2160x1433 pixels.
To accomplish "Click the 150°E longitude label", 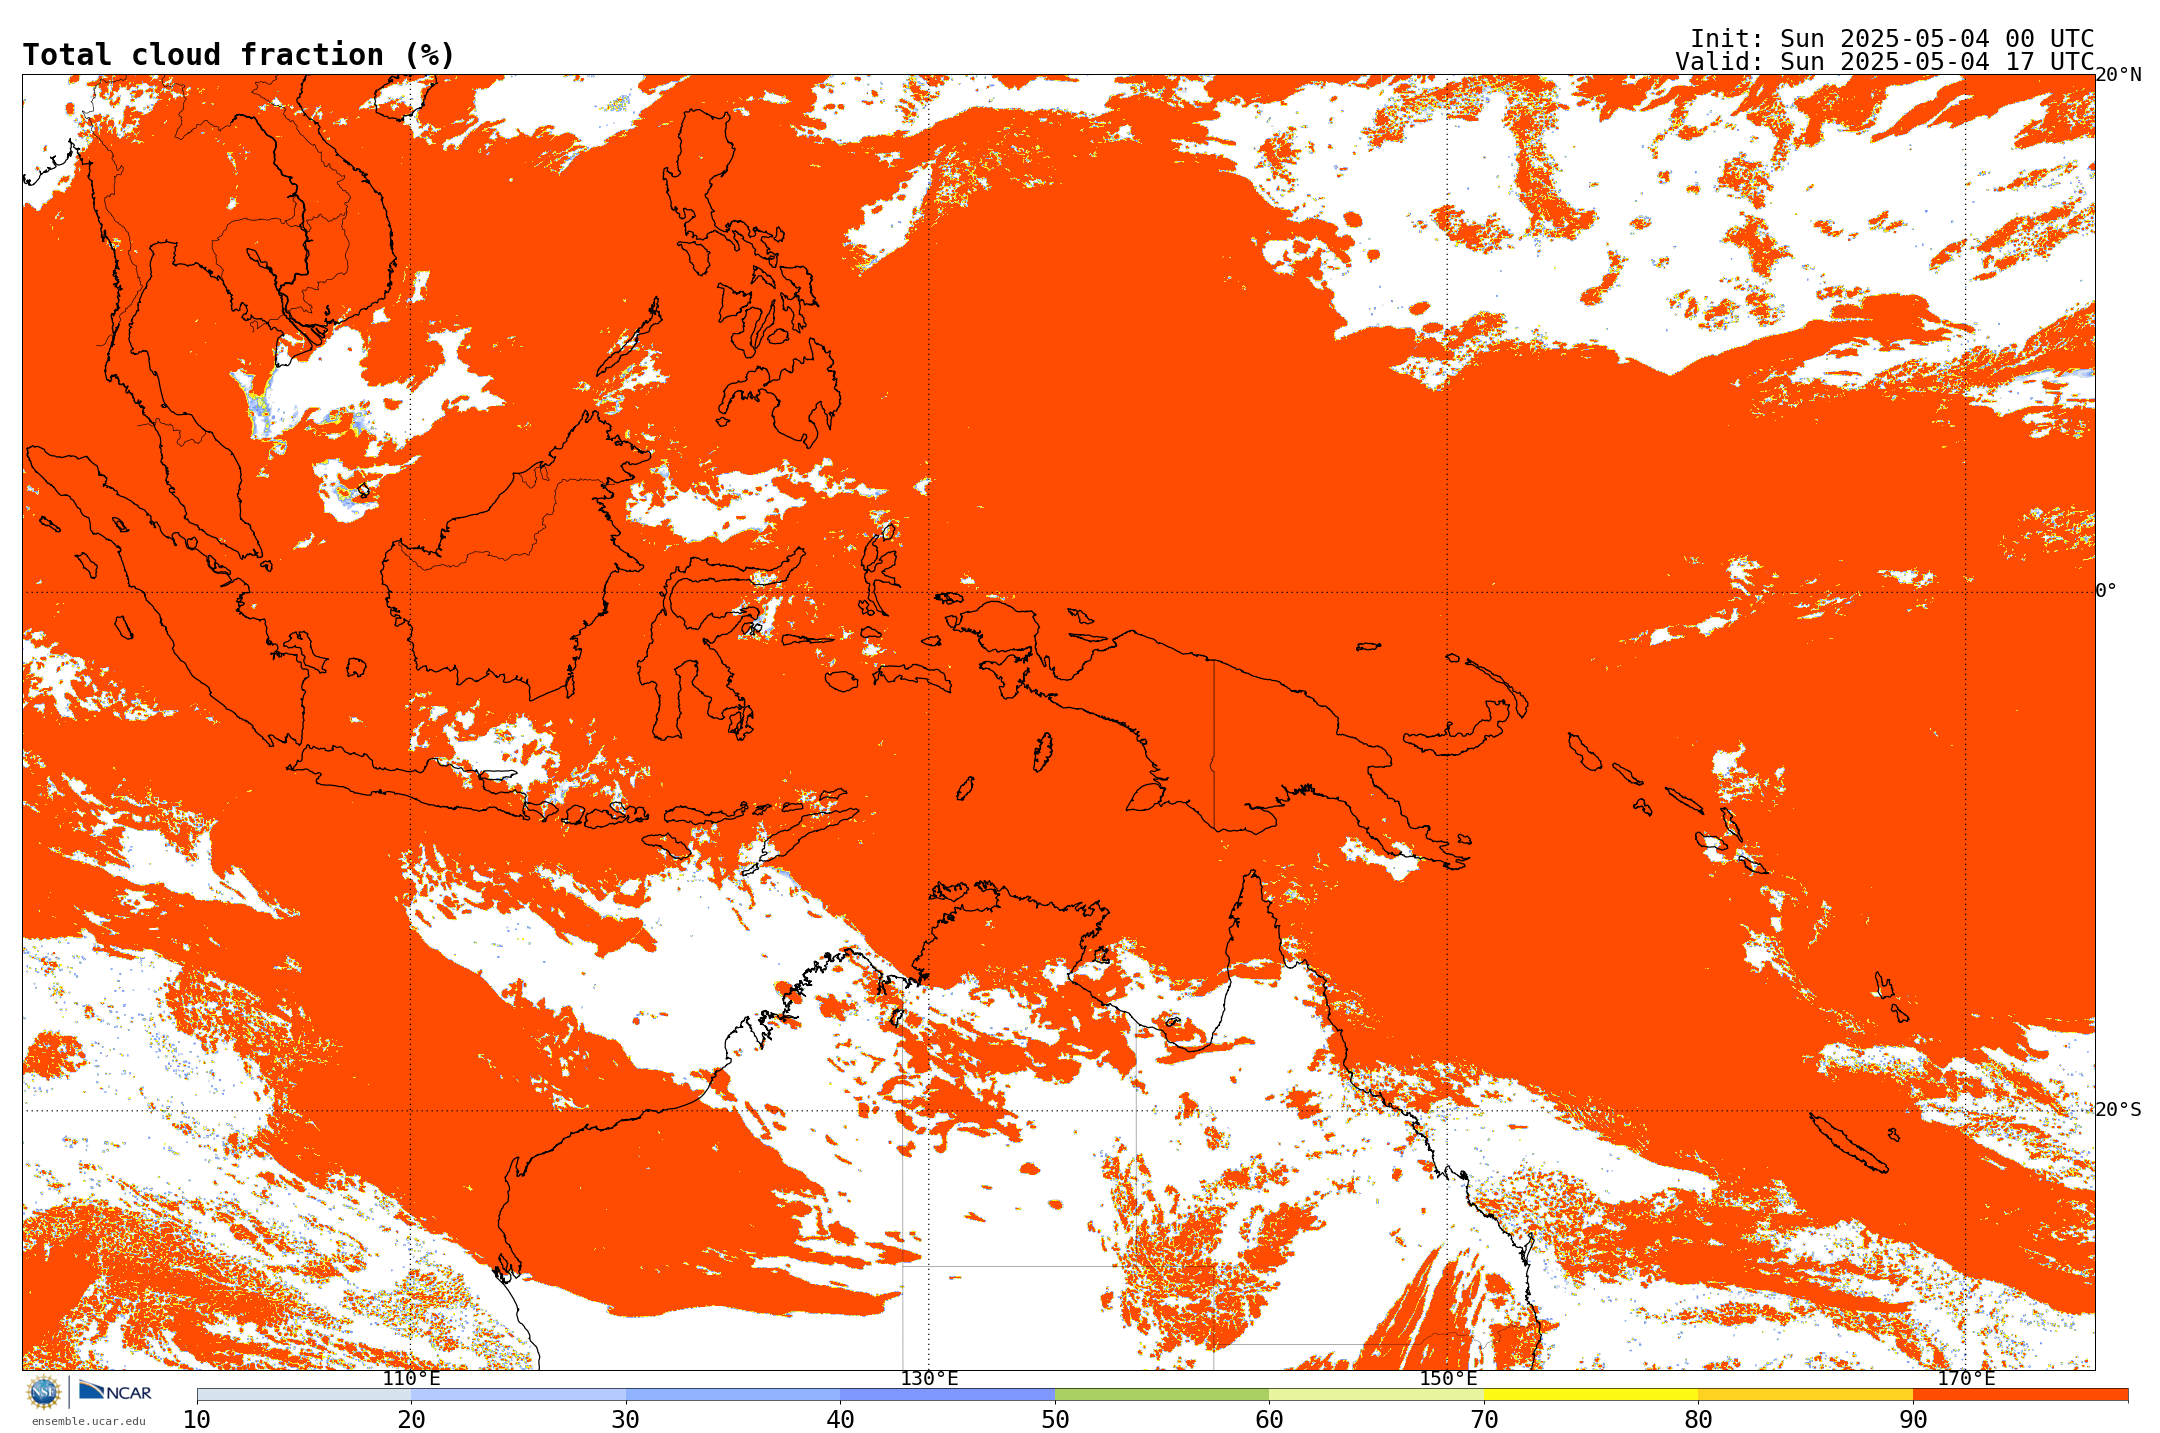I will (x=1448, y=1379).
